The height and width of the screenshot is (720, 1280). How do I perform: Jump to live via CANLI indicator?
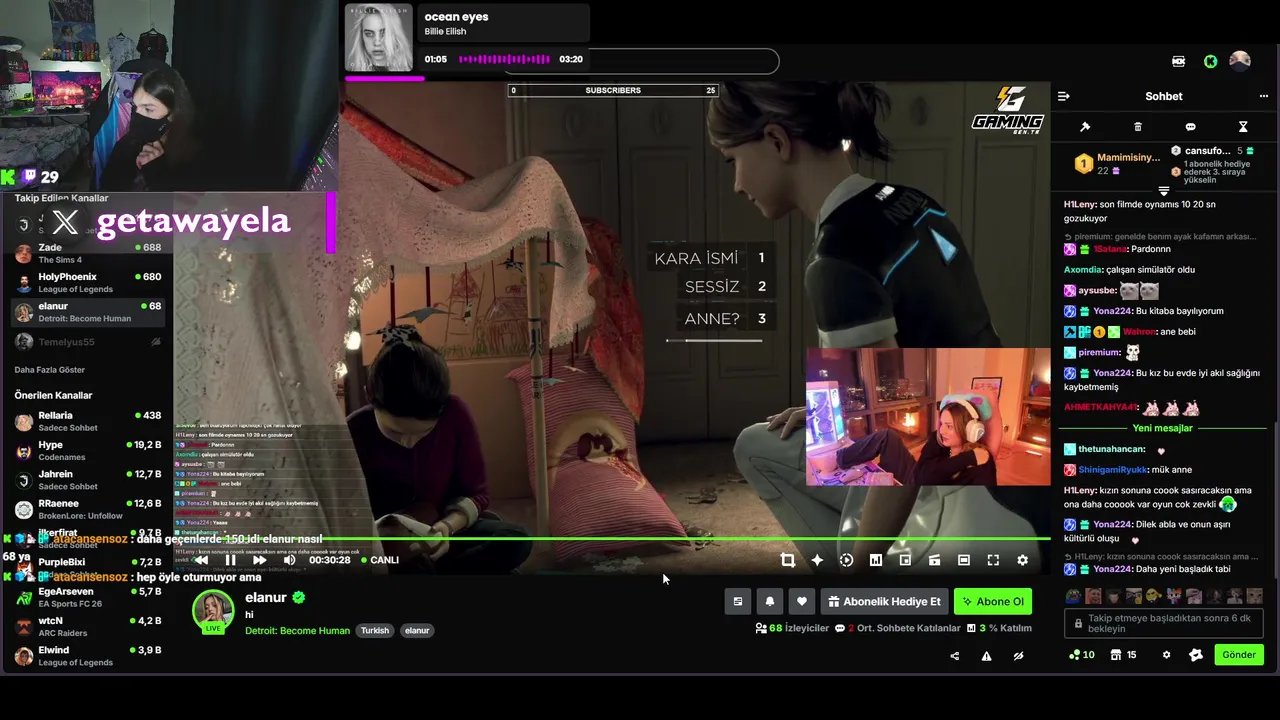click(x=380, y=560)
